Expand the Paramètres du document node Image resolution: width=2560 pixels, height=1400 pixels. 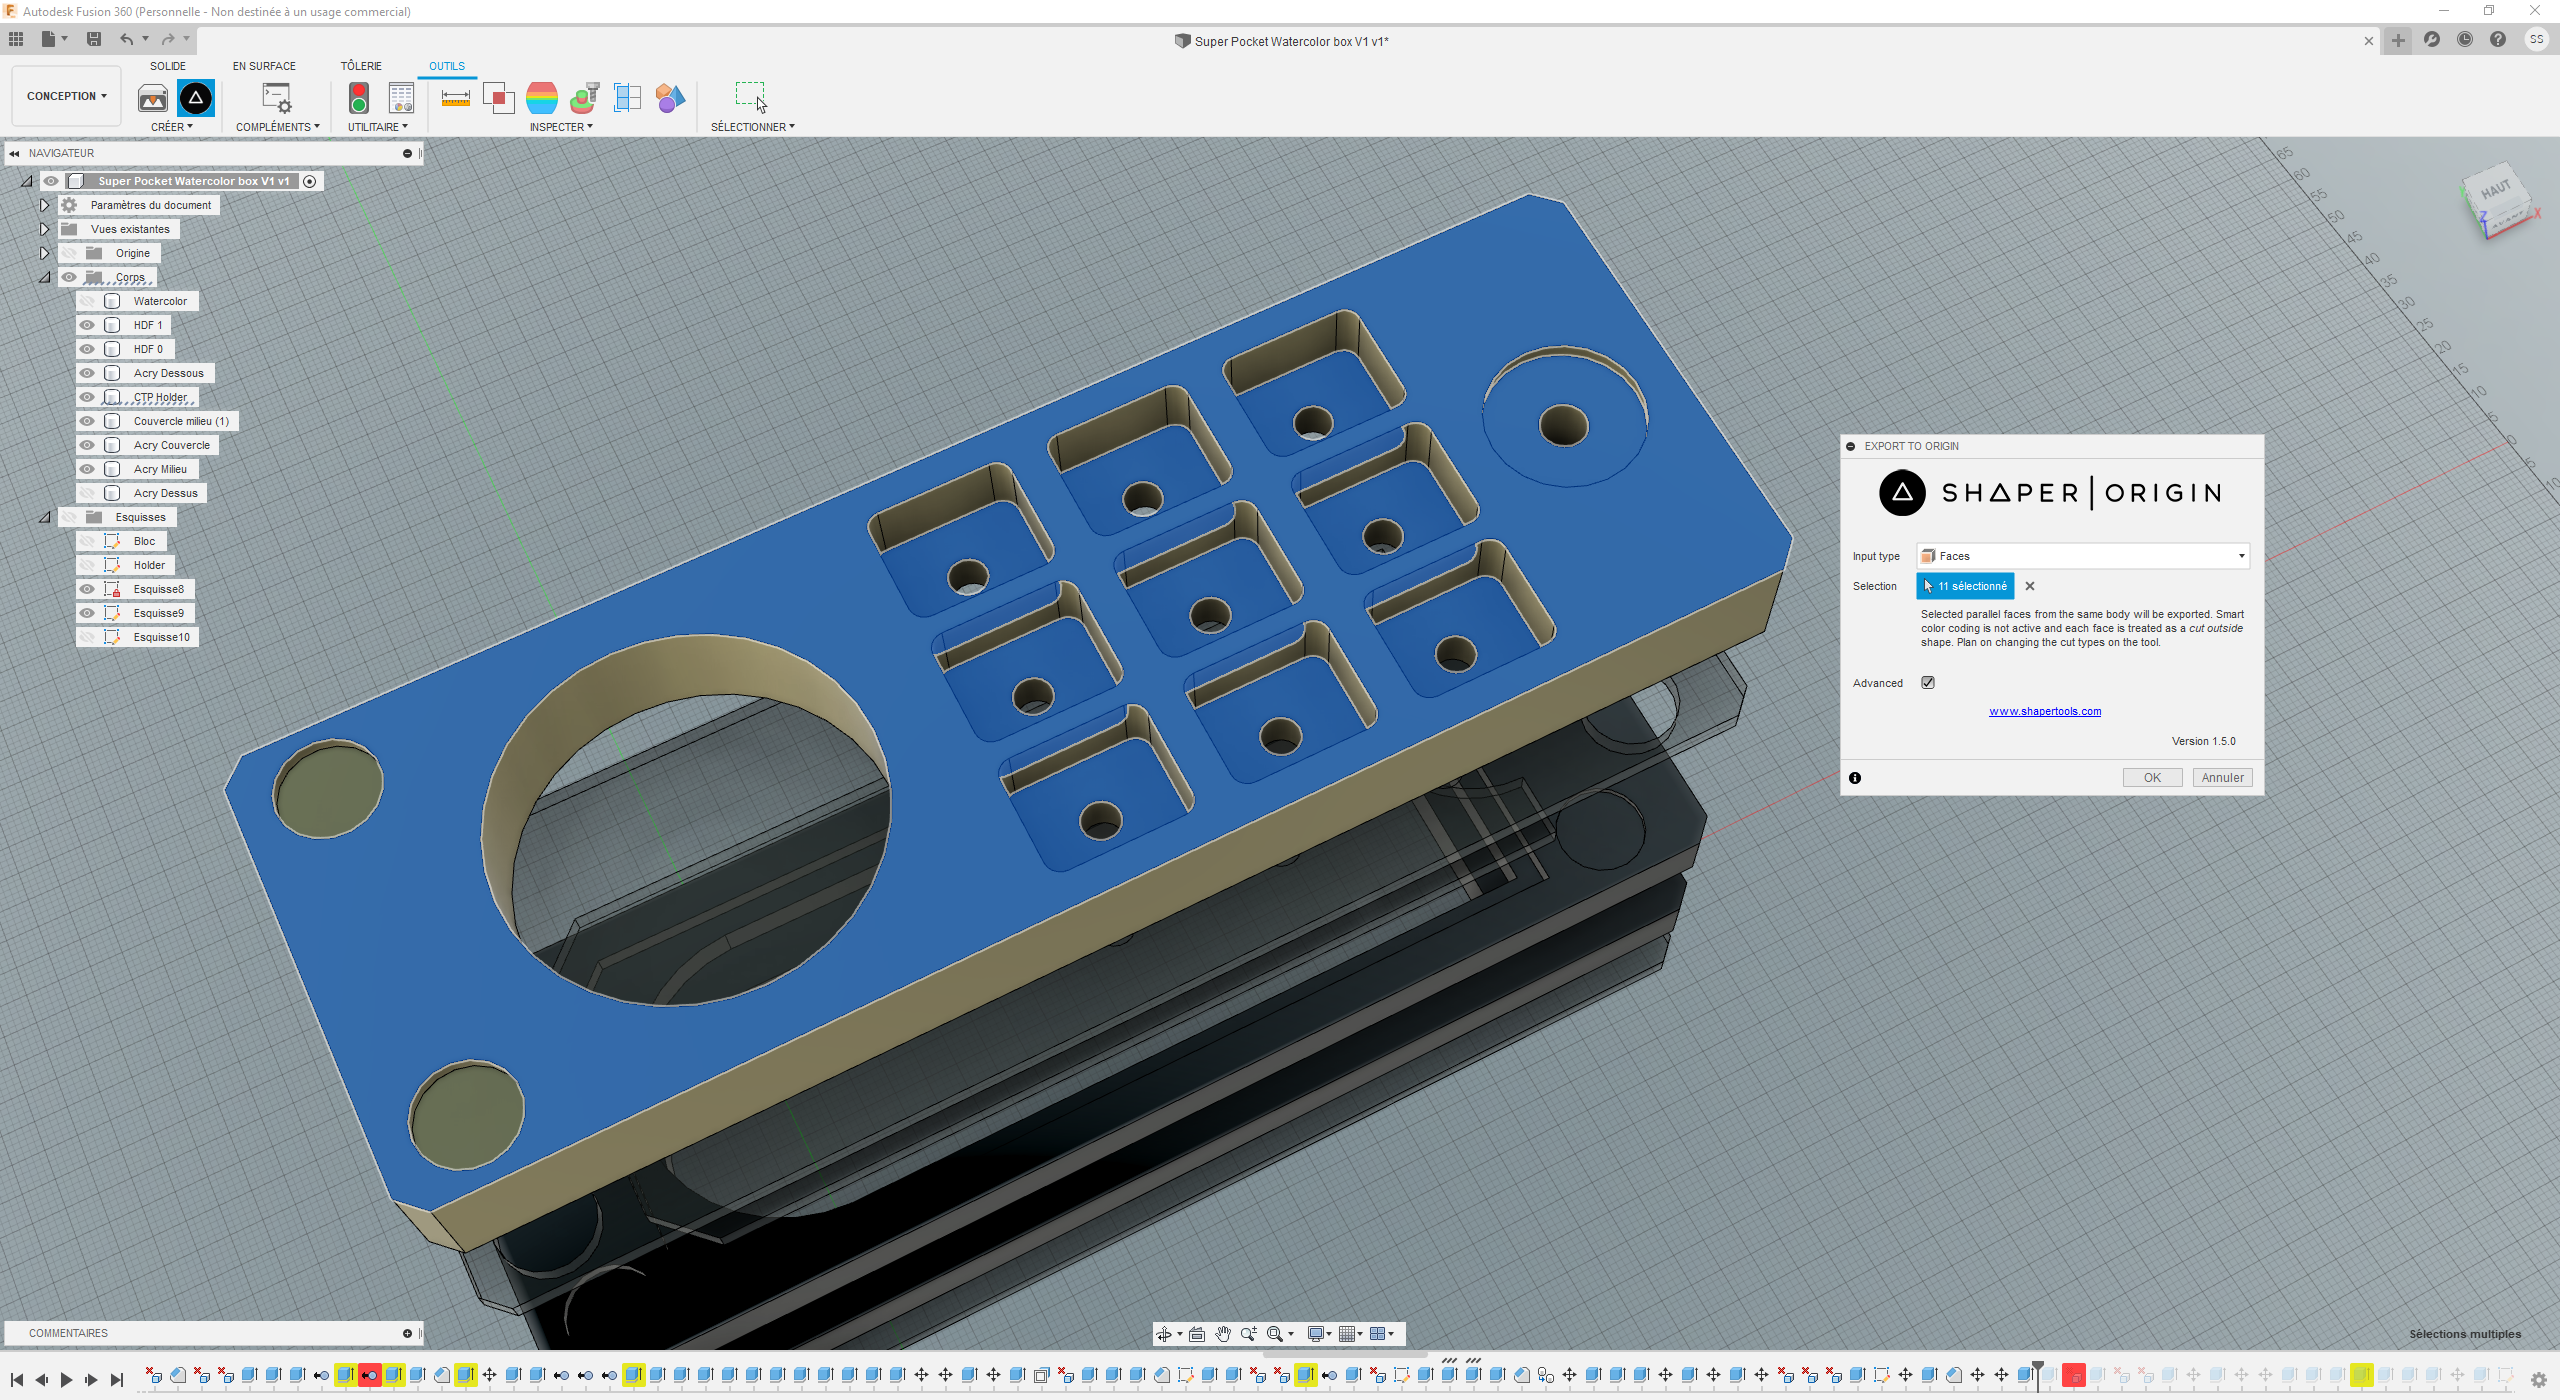[45, 205]
